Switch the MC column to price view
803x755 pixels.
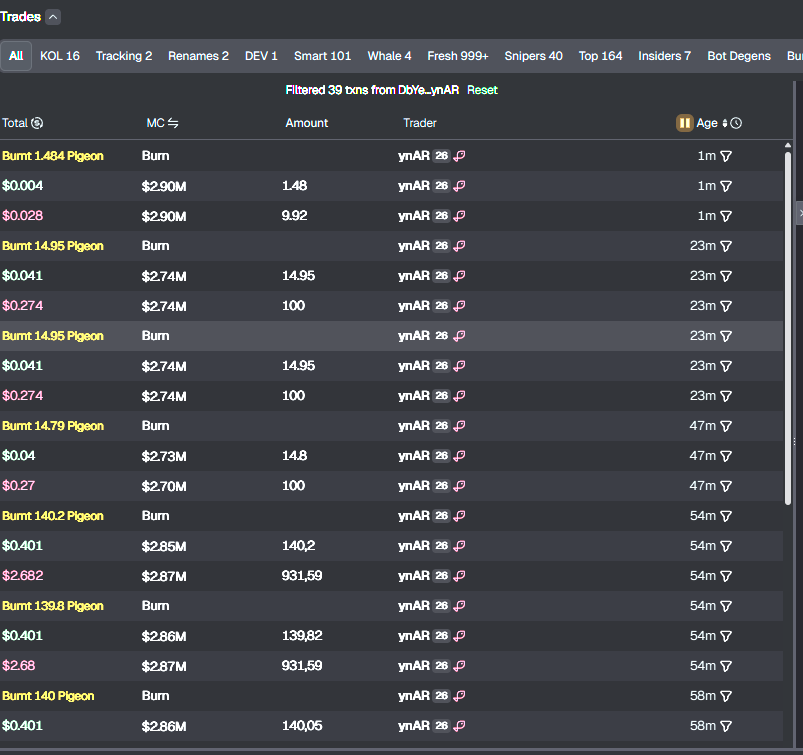(173, 123)
